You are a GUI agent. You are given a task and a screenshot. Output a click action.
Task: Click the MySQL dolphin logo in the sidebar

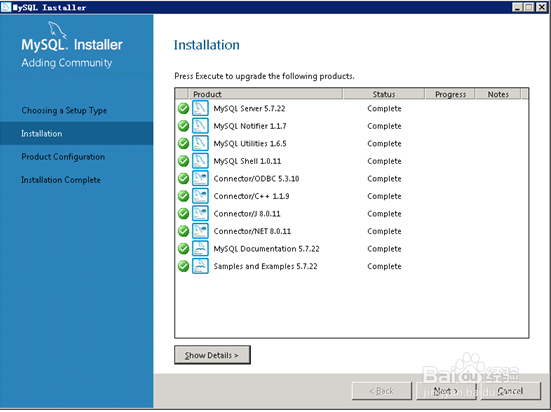point(57,30)
